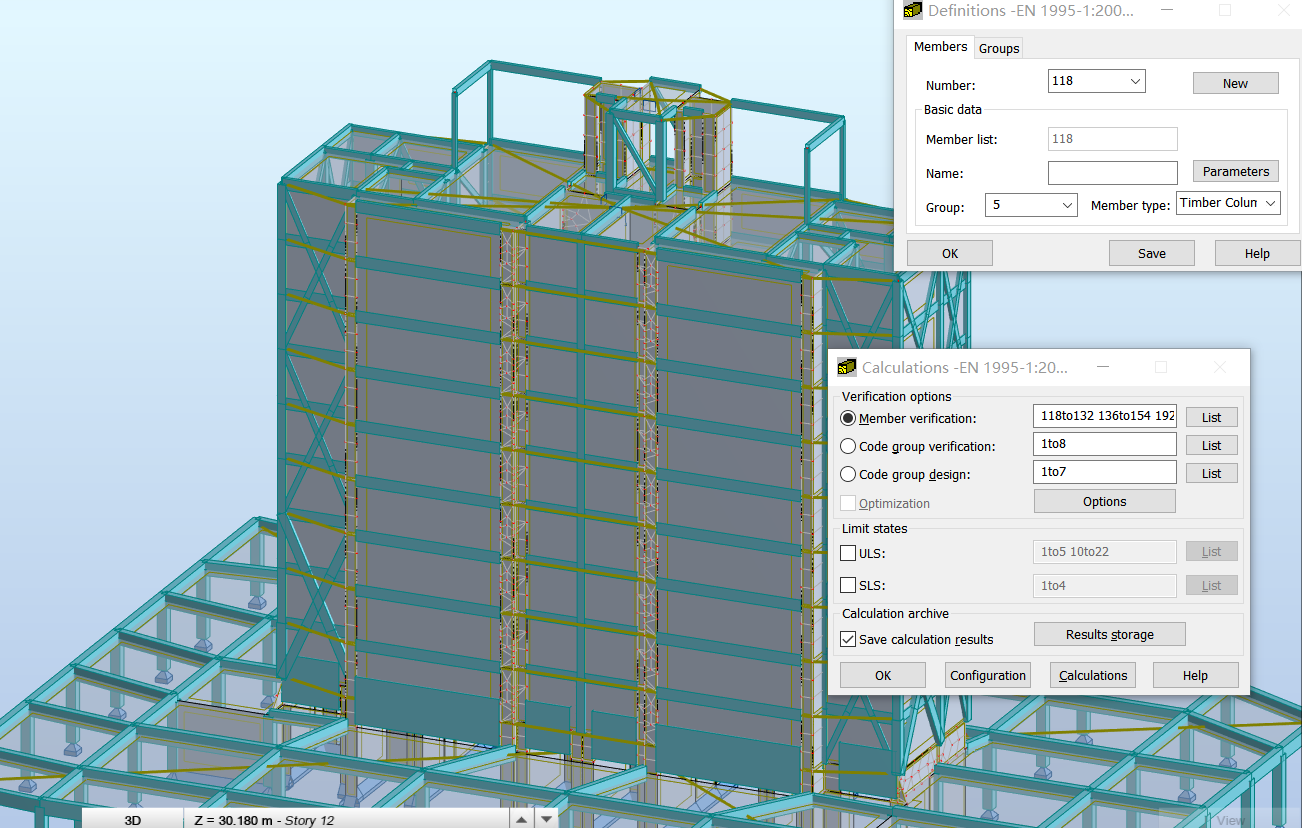This screenshot has width=1302, height=828.
Task: Switch to the Groups tab
Action: (998, 47)
